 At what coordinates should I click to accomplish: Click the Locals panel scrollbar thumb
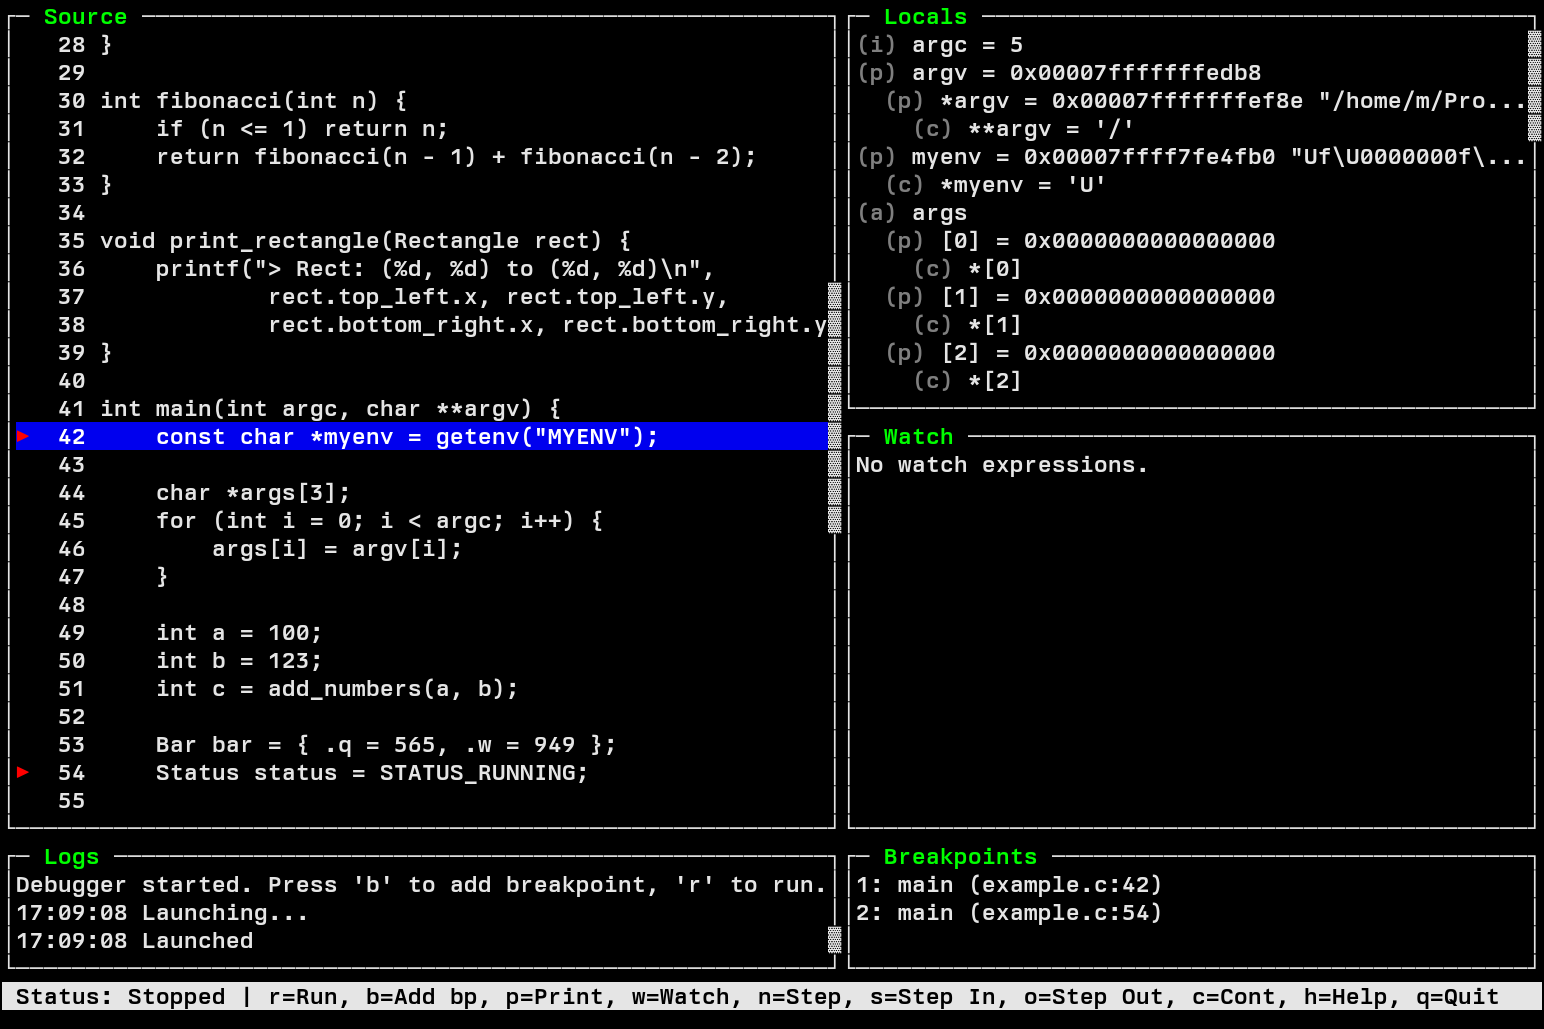click(1534, 86)
